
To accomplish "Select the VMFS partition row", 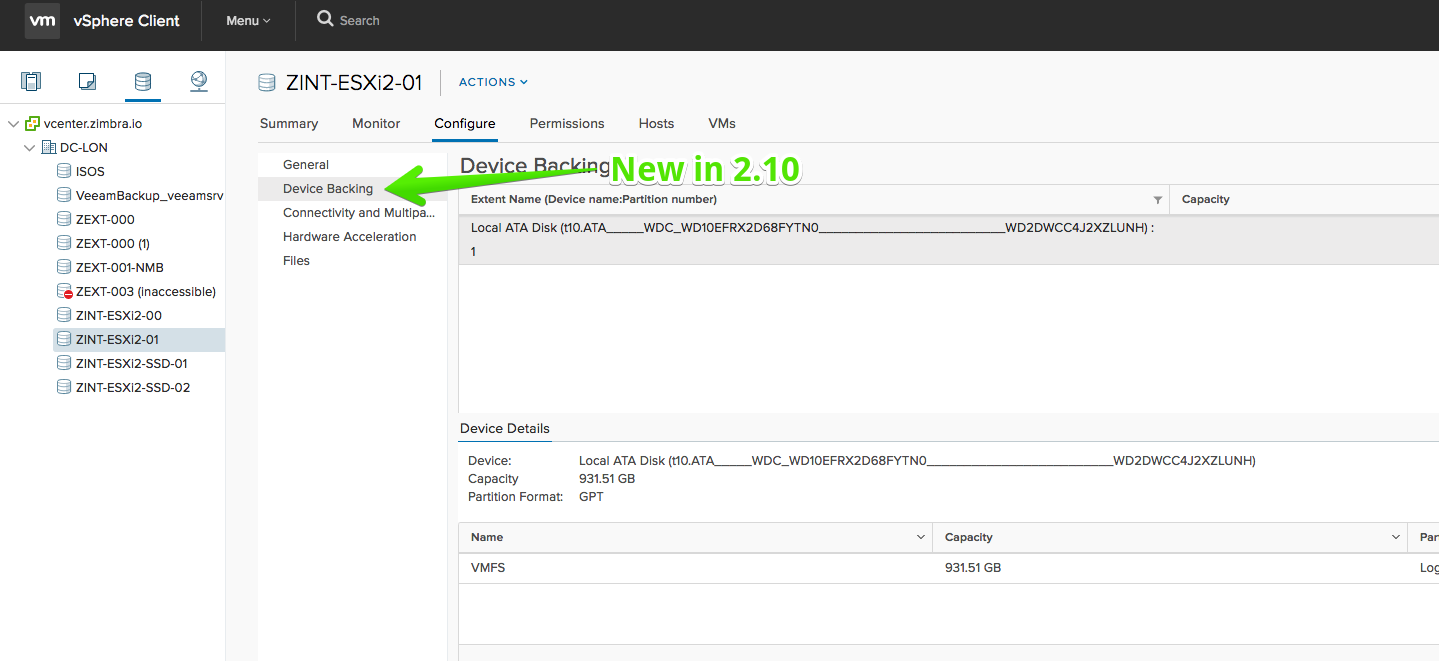I will point(948,568).
